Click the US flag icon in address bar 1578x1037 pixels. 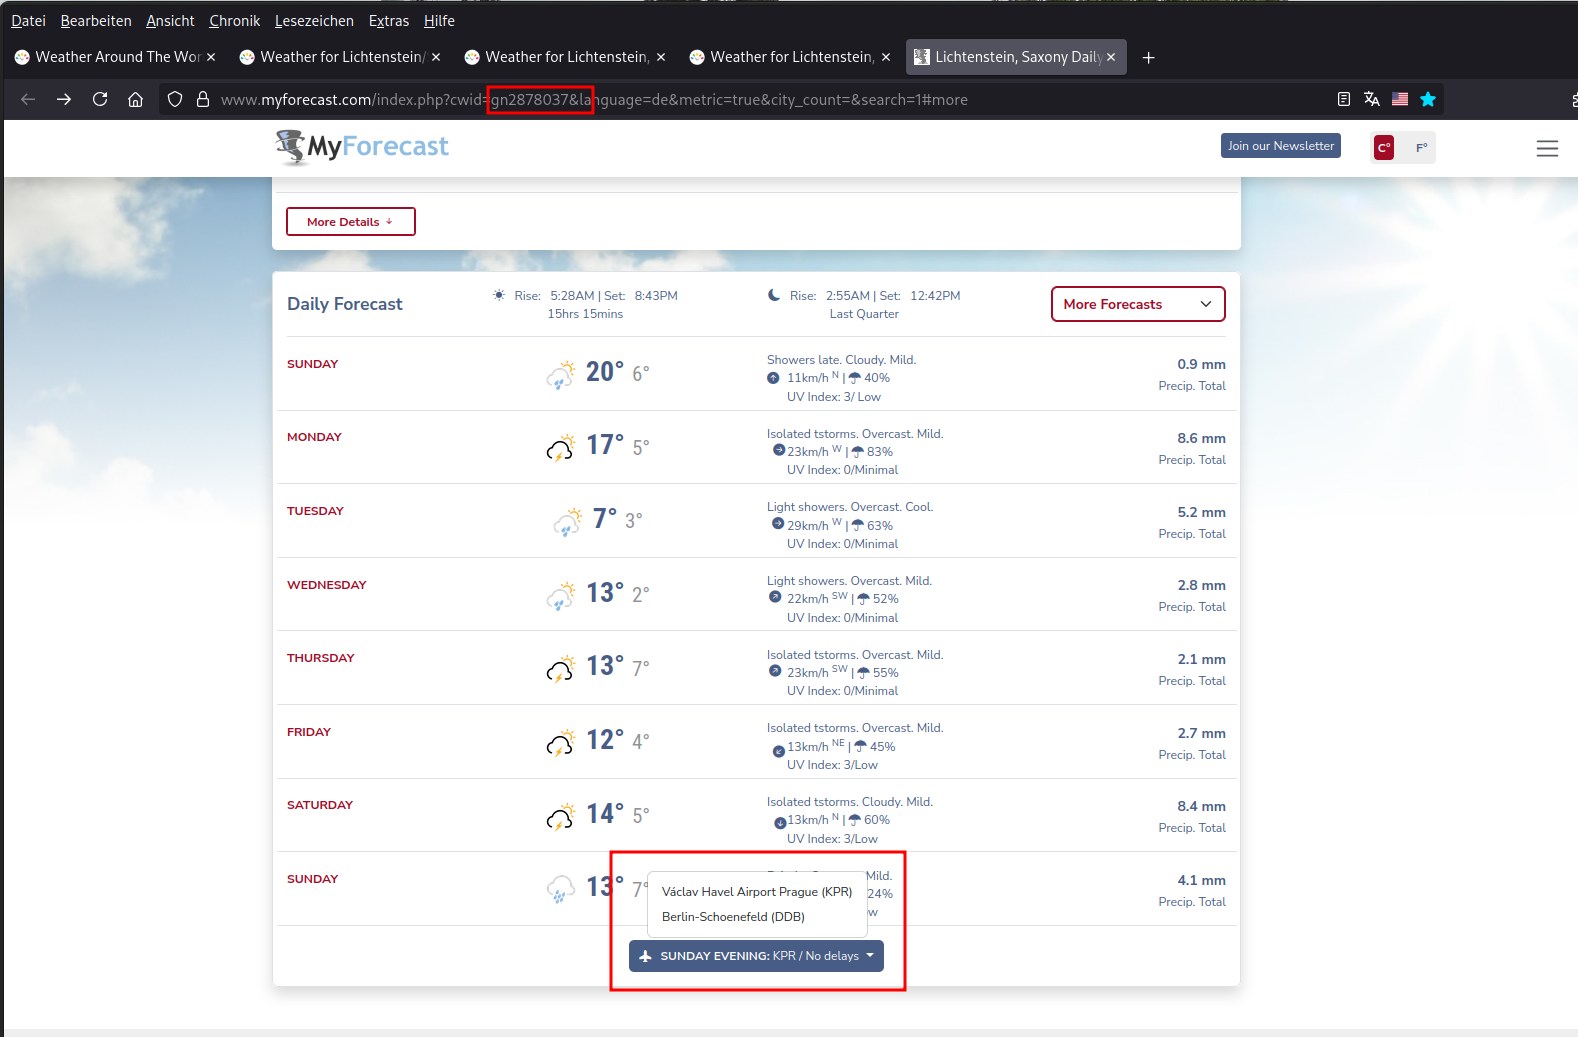pyautogui.click(x=1400, y=99)
